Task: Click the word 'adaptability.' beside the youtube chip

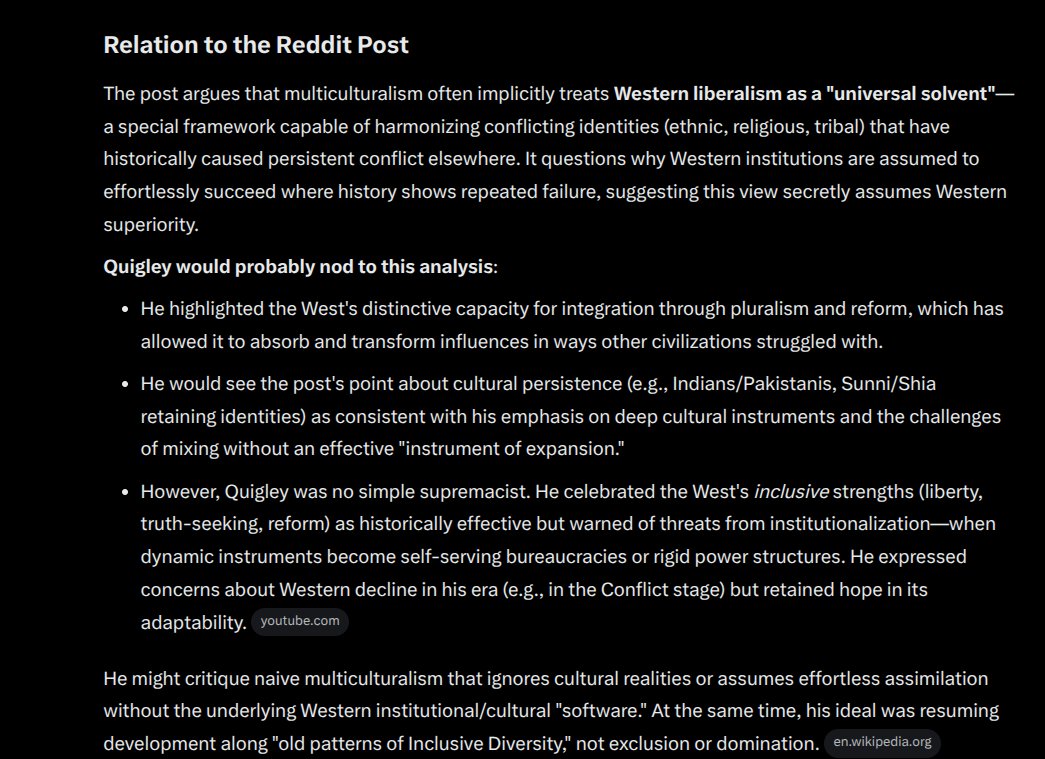Action: pos(193,622)
